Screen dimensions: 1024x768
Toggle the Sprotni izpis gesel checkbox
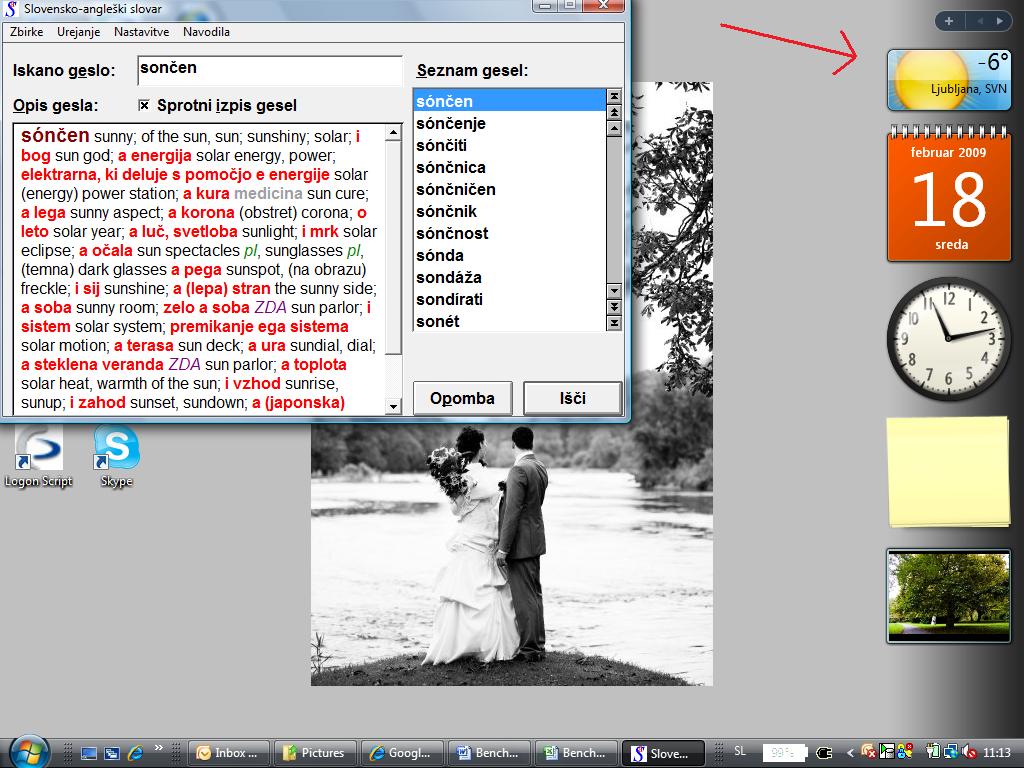(144, 105)
